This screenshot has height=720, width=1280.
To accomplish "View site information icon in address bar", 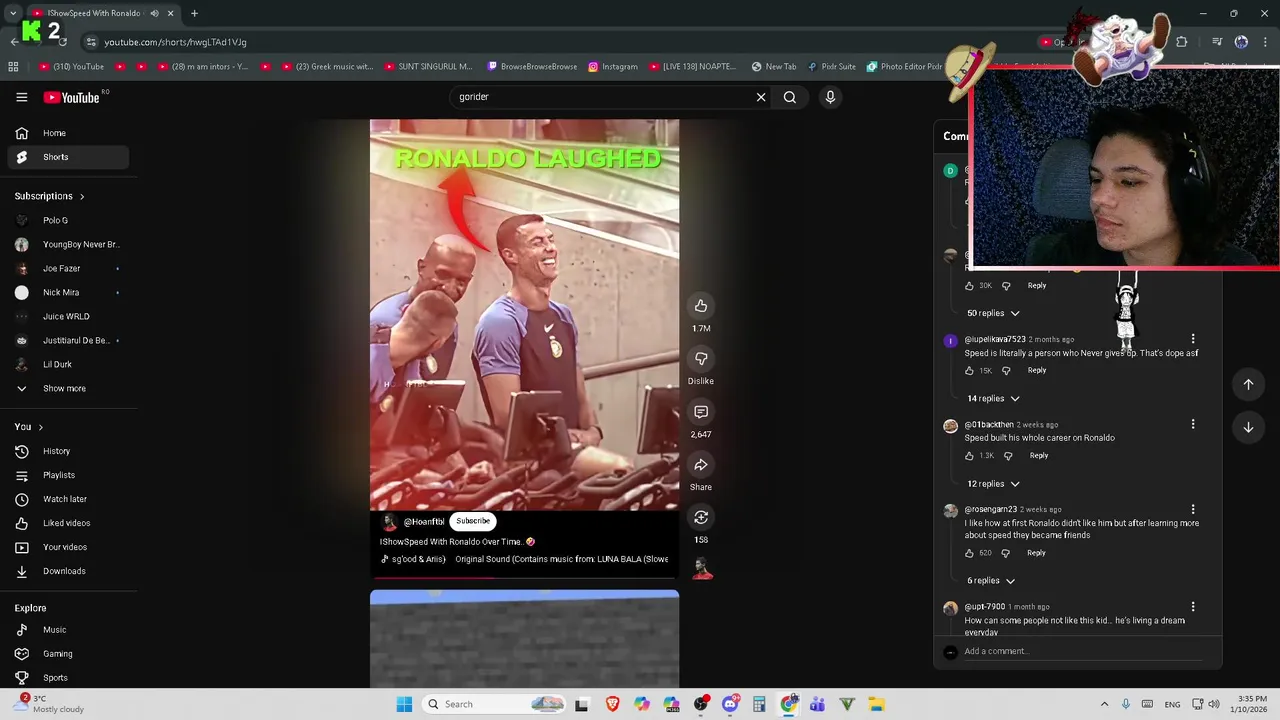I will tap(91, 42).
